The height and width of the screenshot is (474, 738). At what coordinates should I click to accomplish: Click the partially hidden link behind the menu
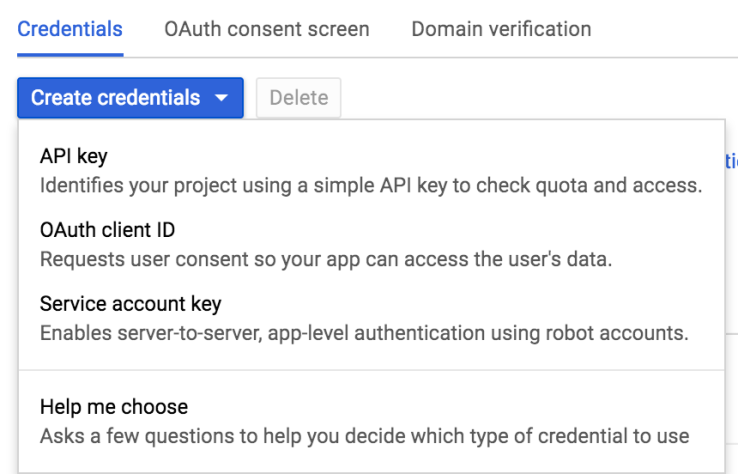tap(731, 161)
